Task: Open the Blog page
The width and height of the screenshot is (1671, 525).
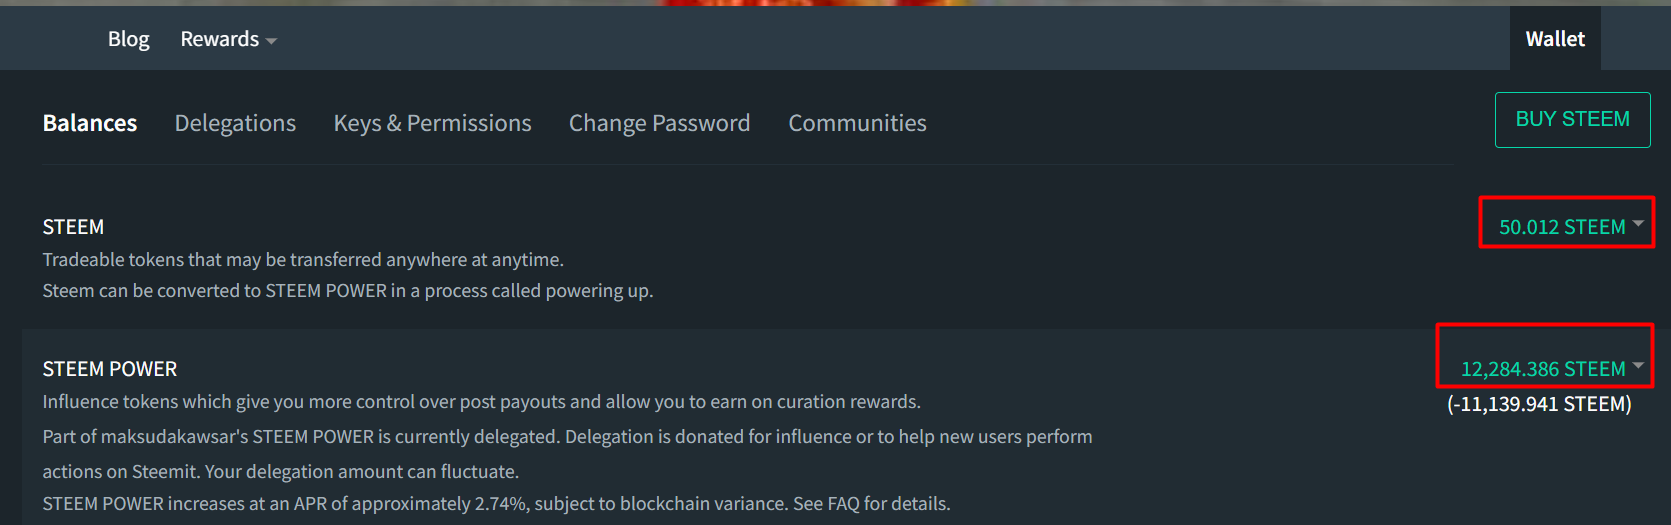Action: coord(128,39)
